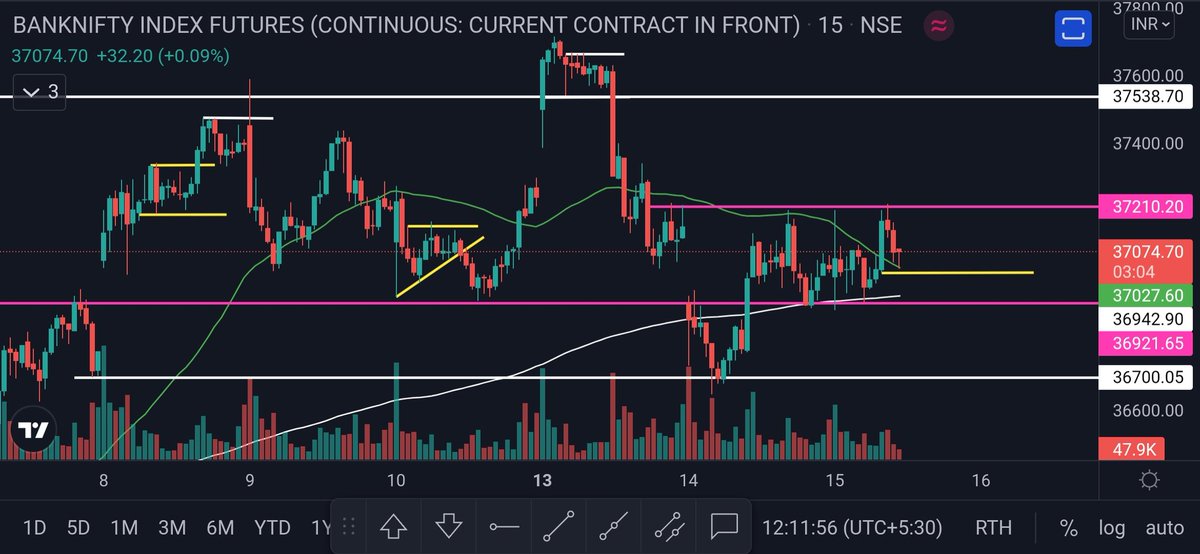Click the 12:11:56 timezone clock
The height and width of the screenshot is (554, 1200).
(848, 527)
